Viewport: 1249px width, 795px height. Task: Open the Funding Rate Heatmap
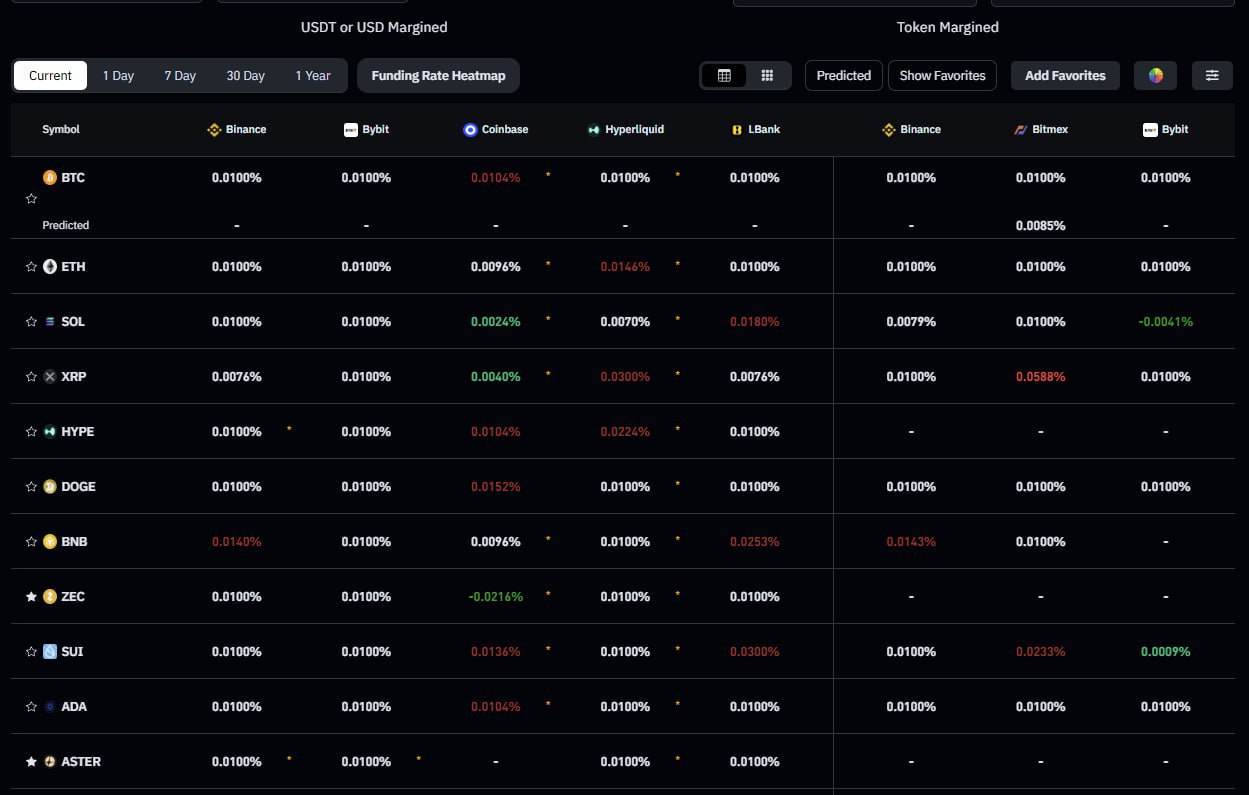point(437,75)
